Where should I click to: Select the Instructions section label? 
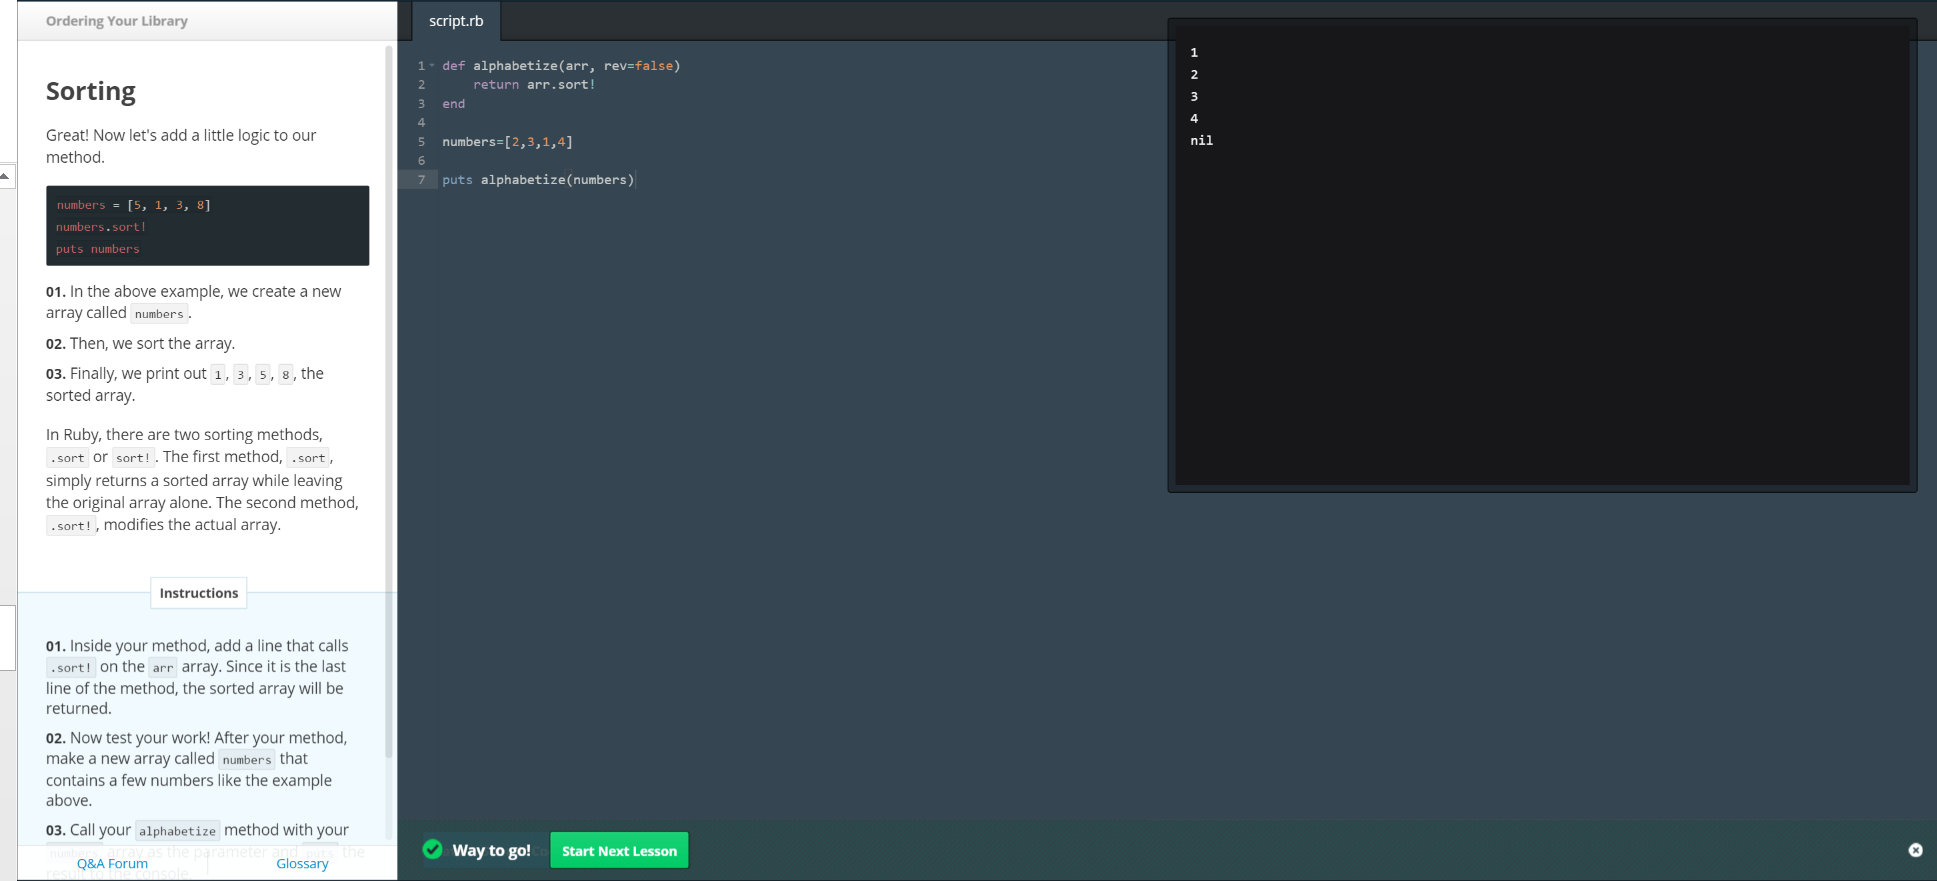click(x=199, y=593)
